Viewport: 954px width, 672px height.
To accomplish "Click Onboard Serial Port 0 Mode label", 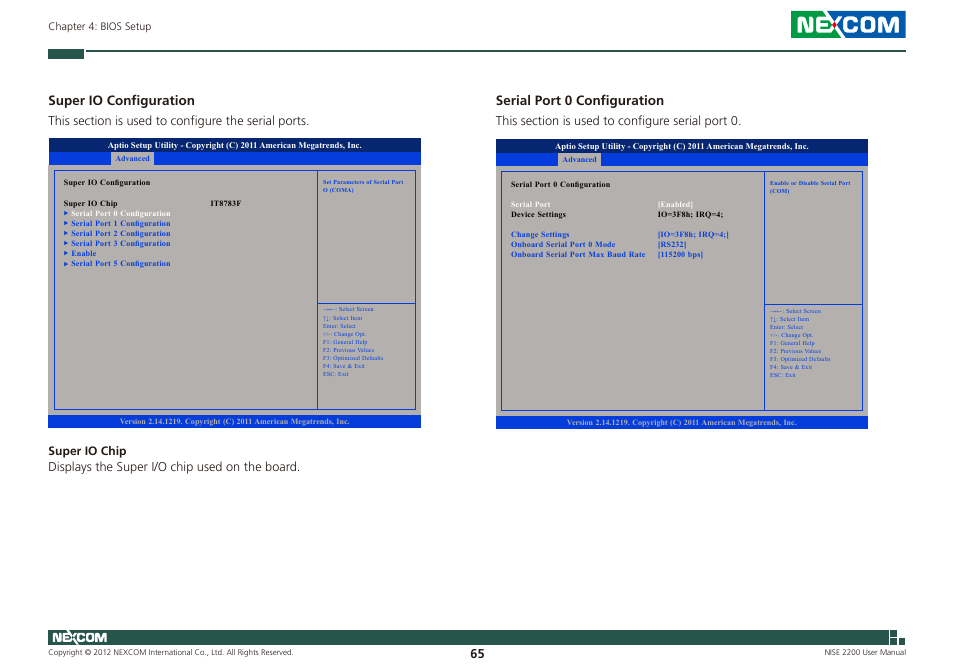I will [563, 244].
